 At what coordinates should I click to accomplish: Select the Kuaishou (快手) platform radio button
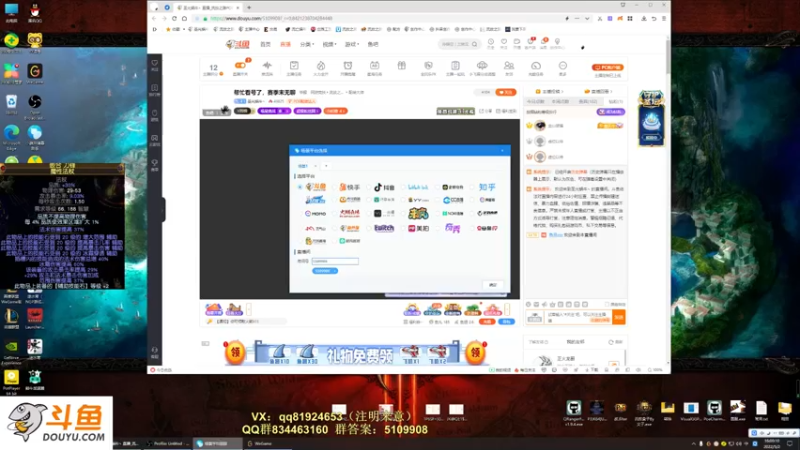[334, 187]
